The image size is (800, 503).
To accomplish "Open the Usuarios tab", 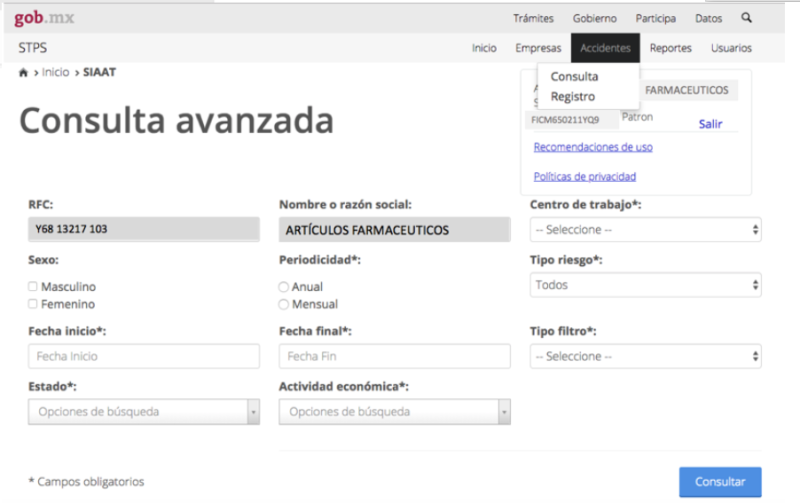I will [731, 48].
